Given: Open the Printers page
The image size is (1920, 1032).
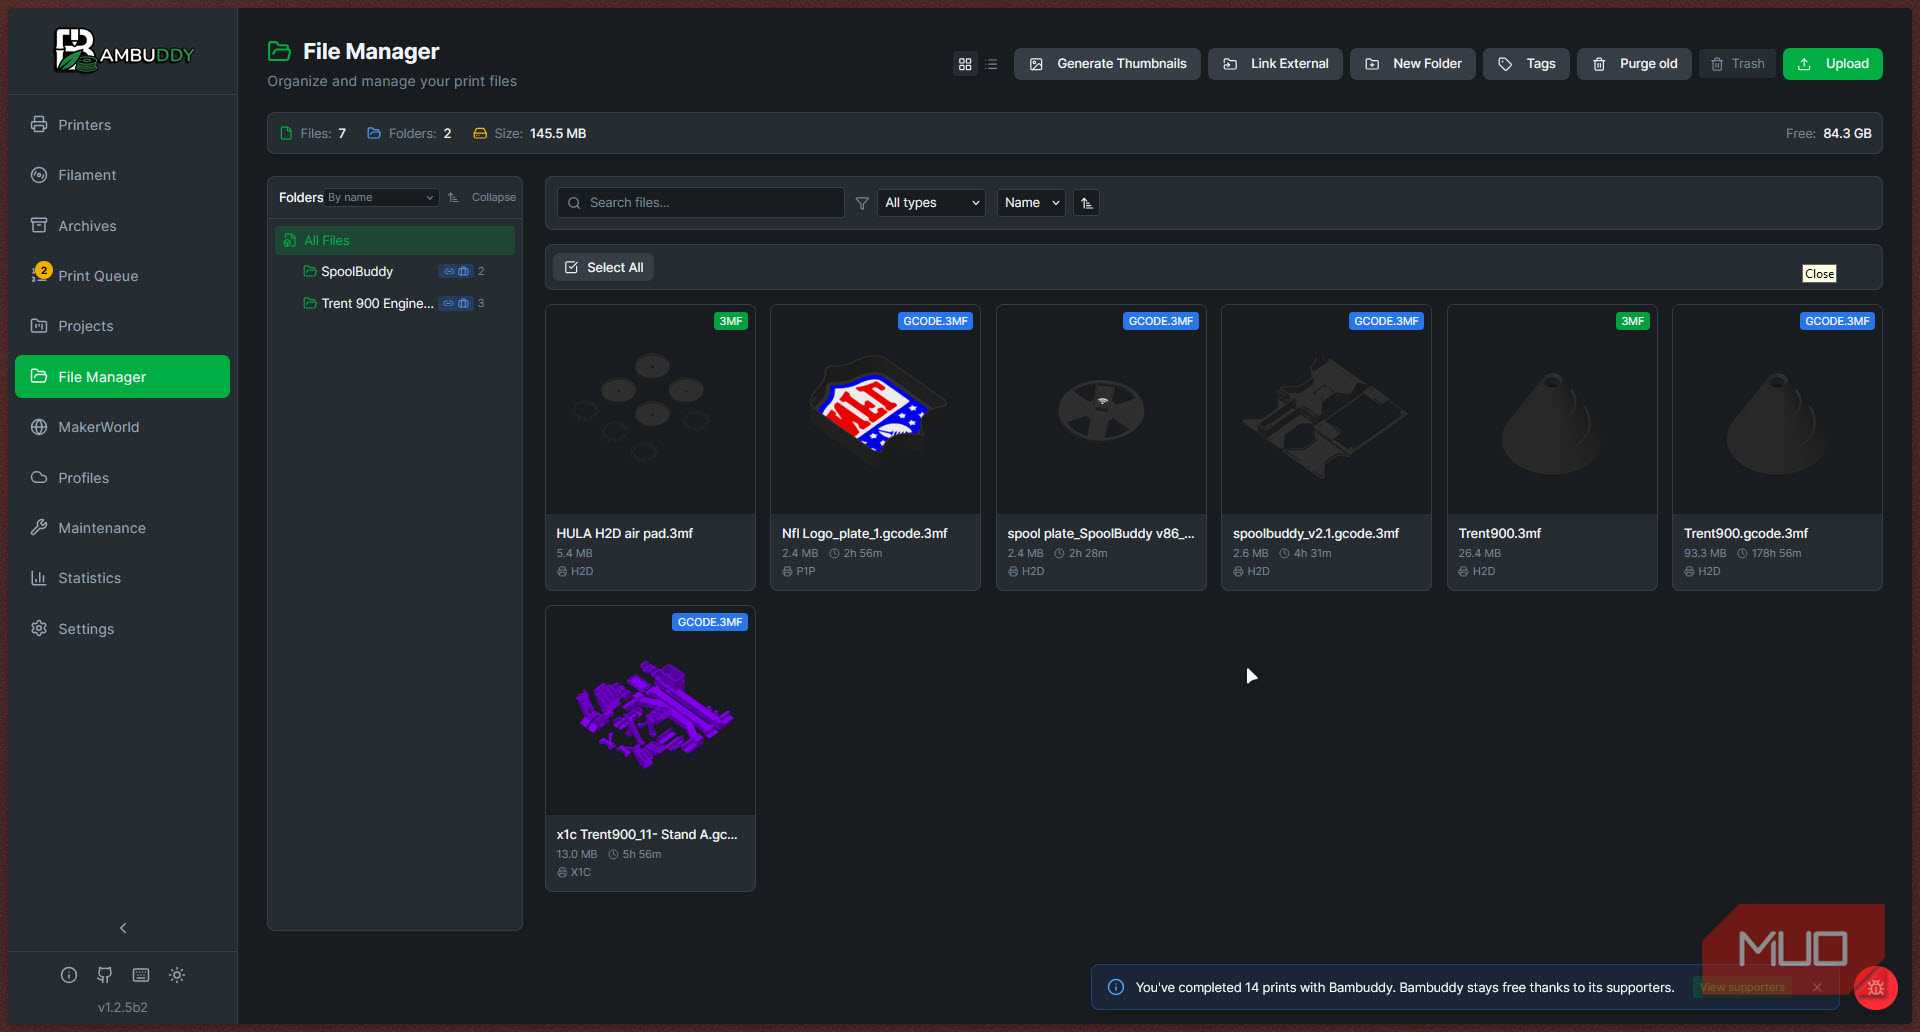Looking at the screenshot, I should 122,125.
